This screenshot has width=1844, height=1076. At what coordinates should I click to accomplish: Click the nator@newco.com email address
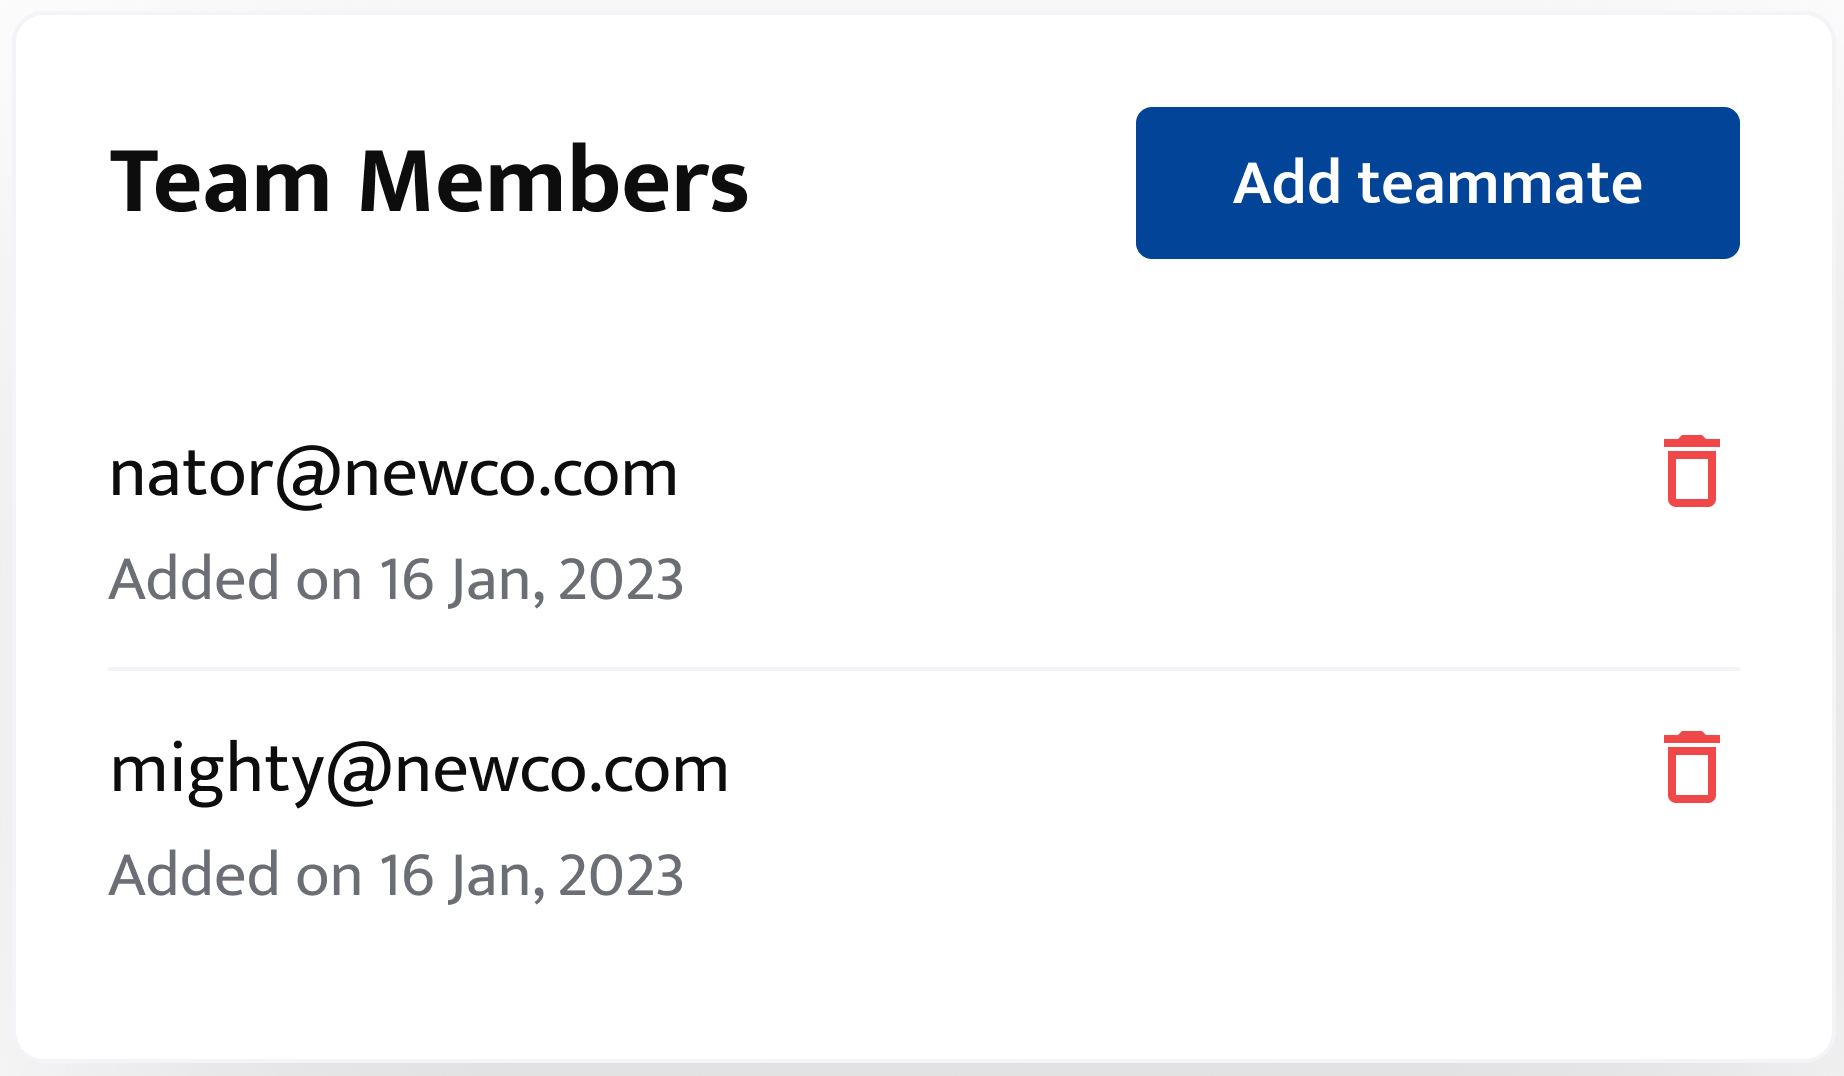tap(393, 473)
